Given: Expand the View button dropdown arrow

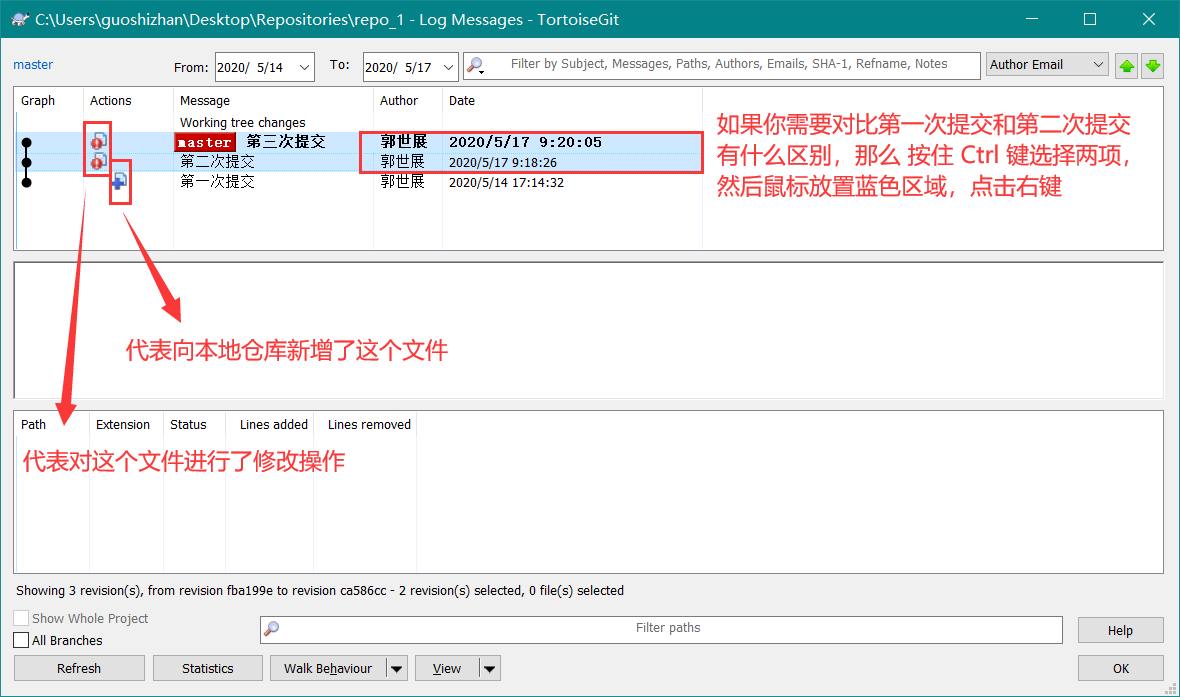Looking at the screenshot, I should tap(489, 669).
